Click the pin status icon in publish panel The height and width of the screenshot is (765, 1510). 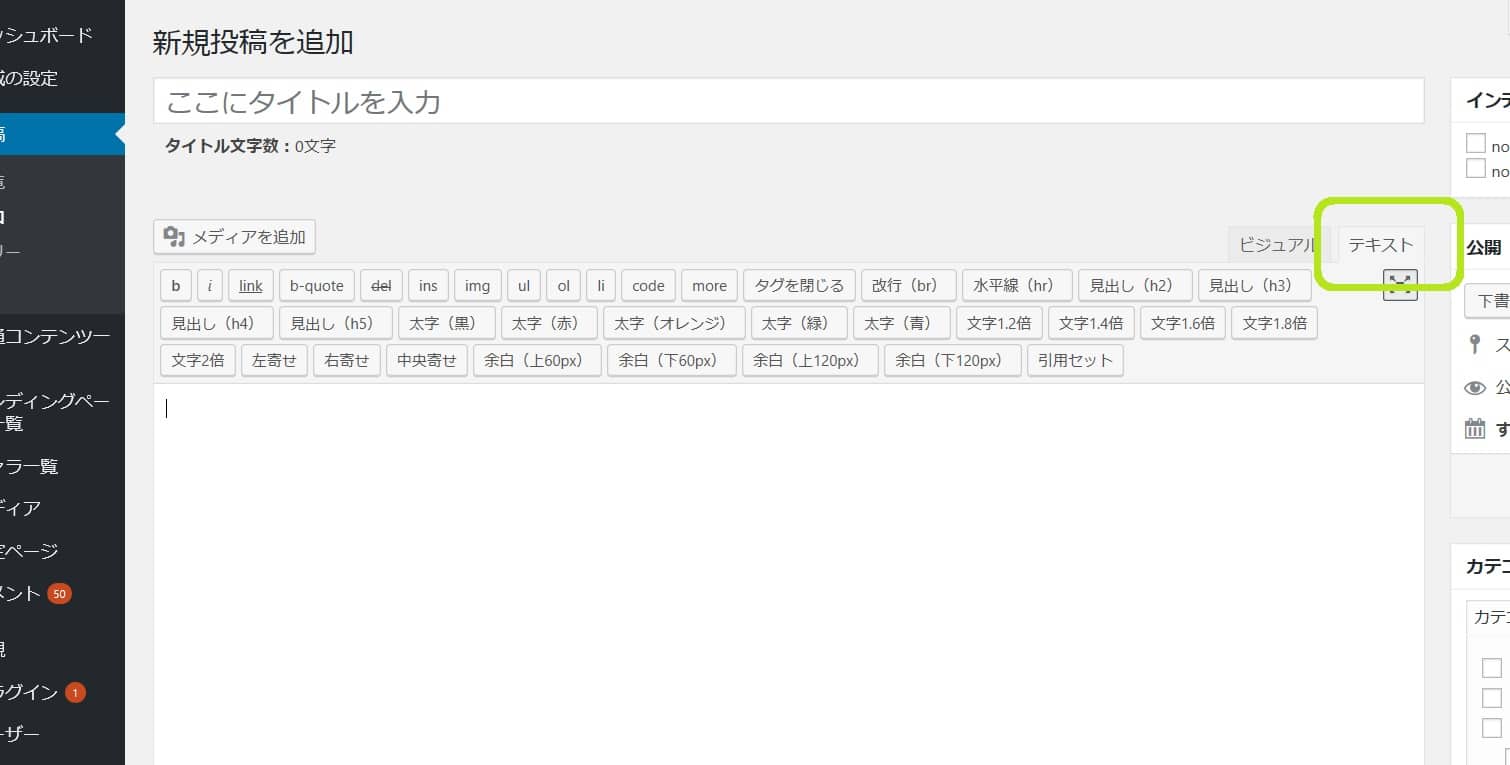1474,345
